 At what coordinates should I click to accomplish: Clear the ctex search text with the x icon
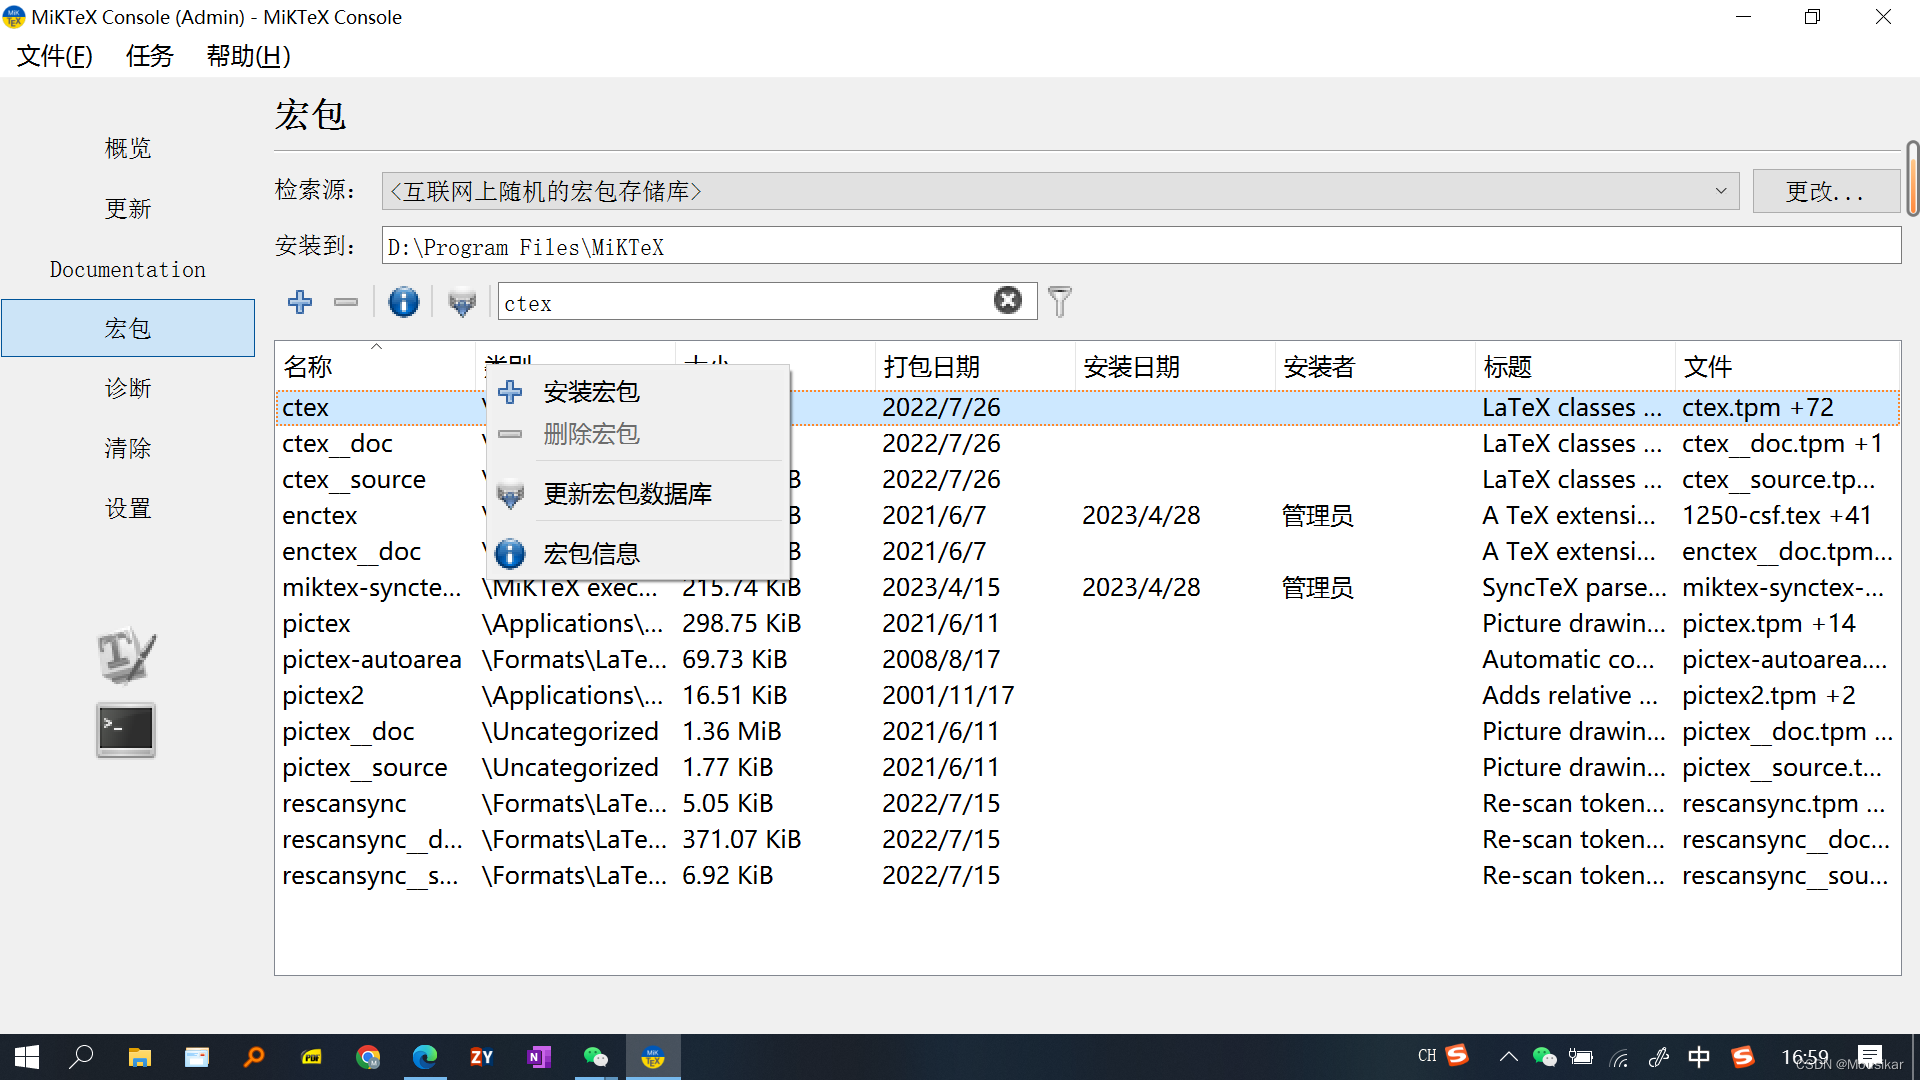coord(1008,299)
